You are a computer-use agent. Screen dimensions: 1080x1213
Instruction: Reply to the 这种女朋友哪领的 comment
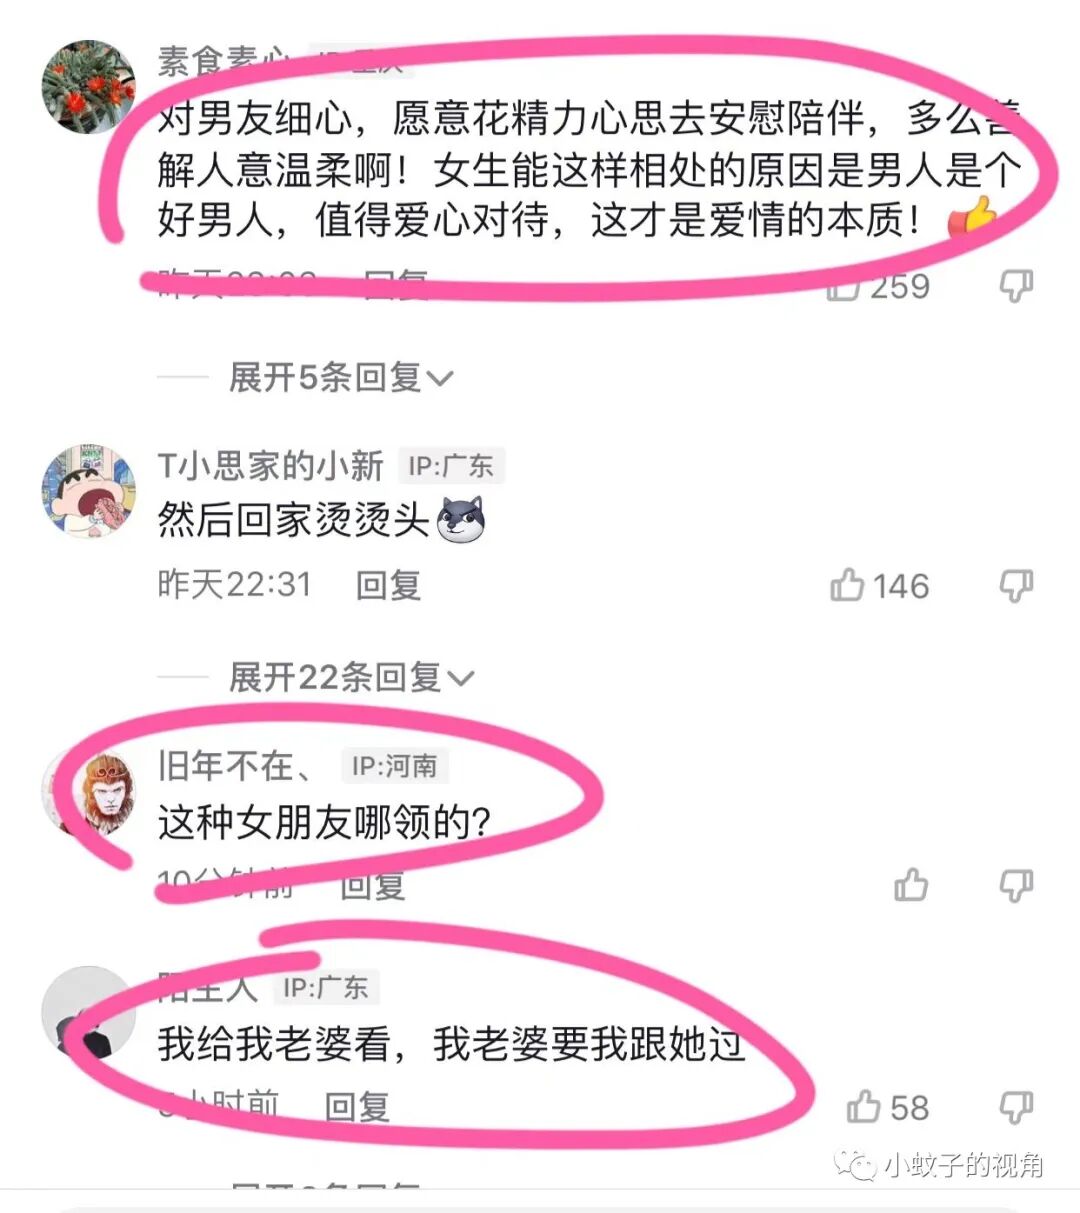(372, 885)
